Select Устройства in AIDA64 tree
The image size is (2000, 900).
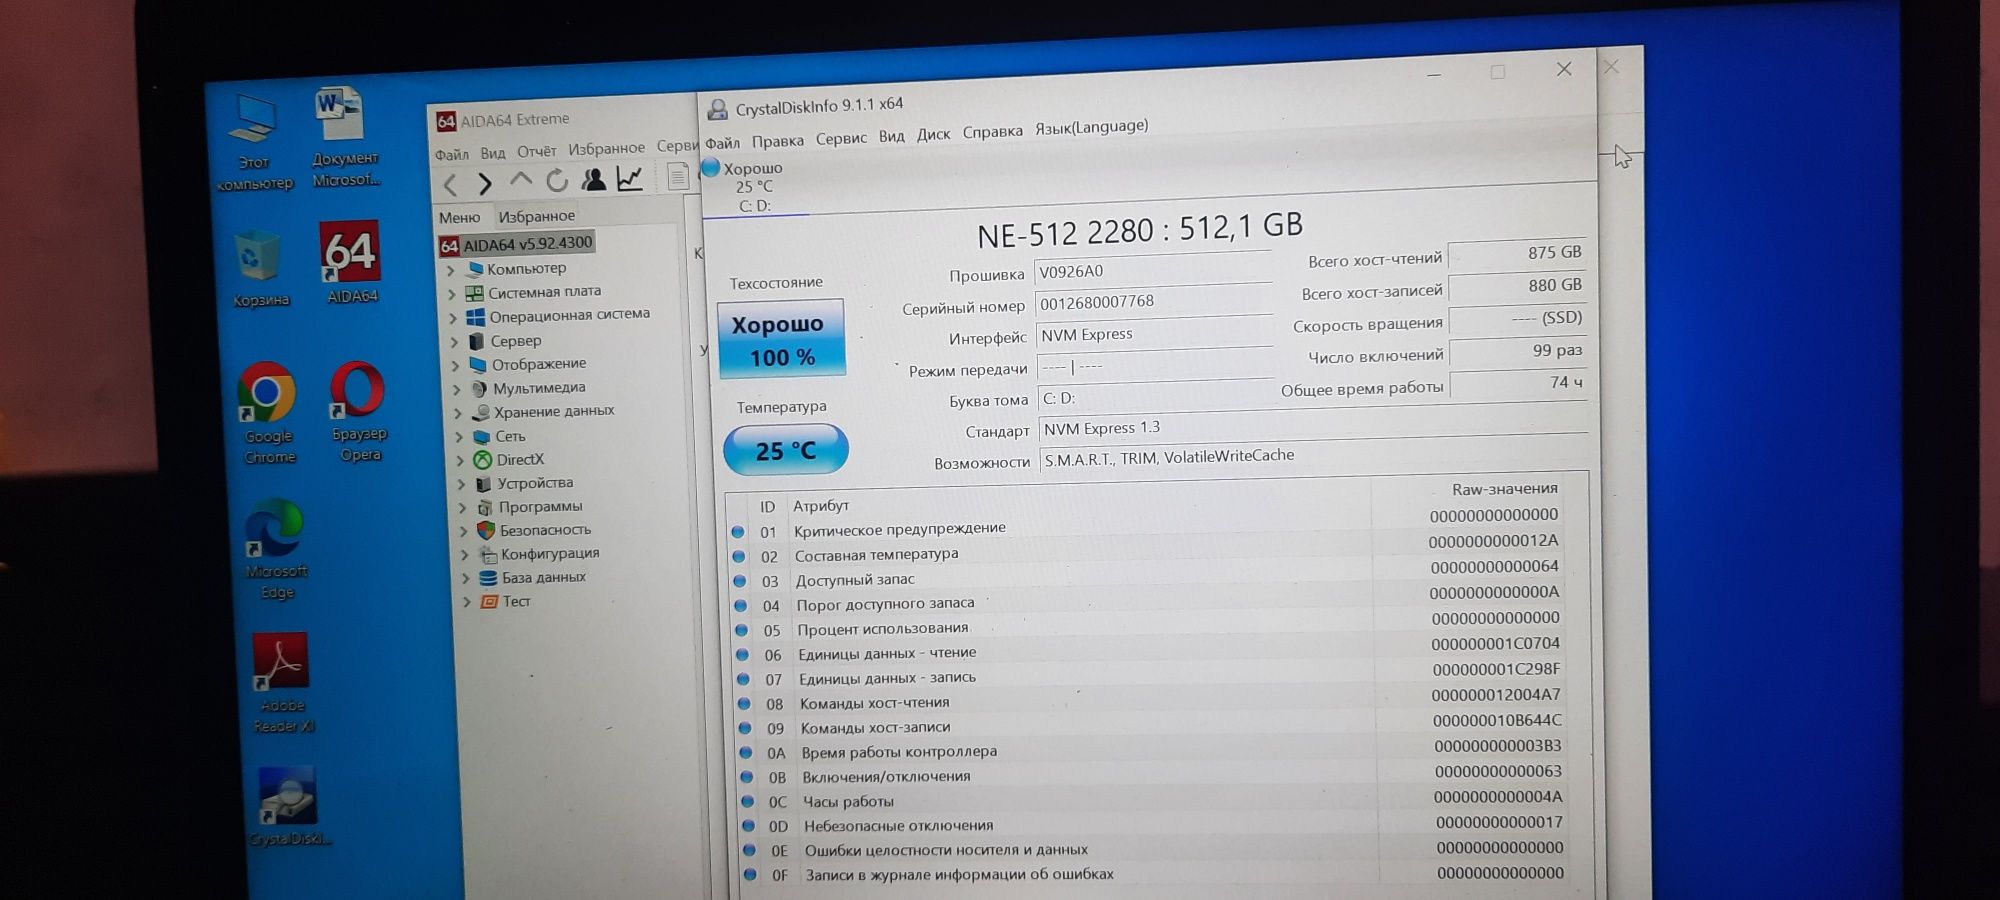pos(535,483)
